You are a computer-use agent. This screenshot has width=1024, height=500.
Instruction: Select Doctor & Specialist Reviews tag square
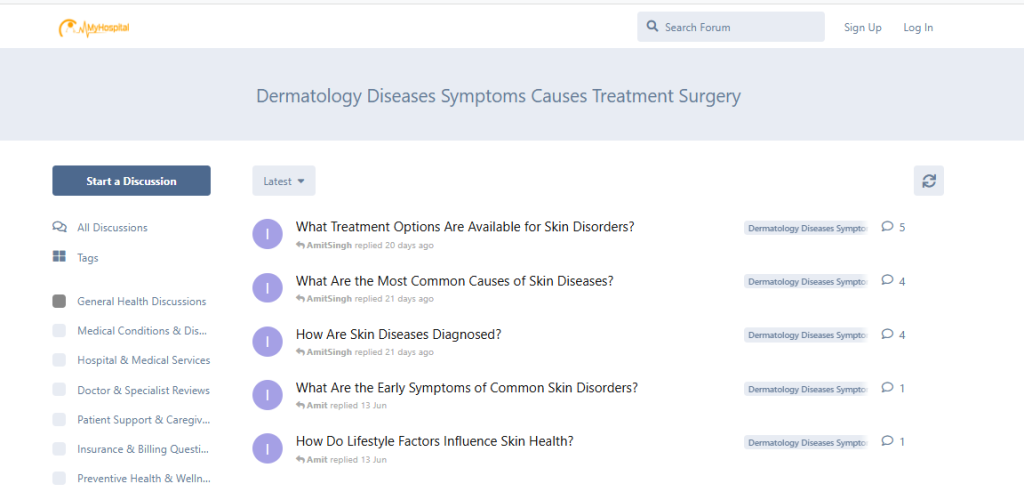point(59,390)
